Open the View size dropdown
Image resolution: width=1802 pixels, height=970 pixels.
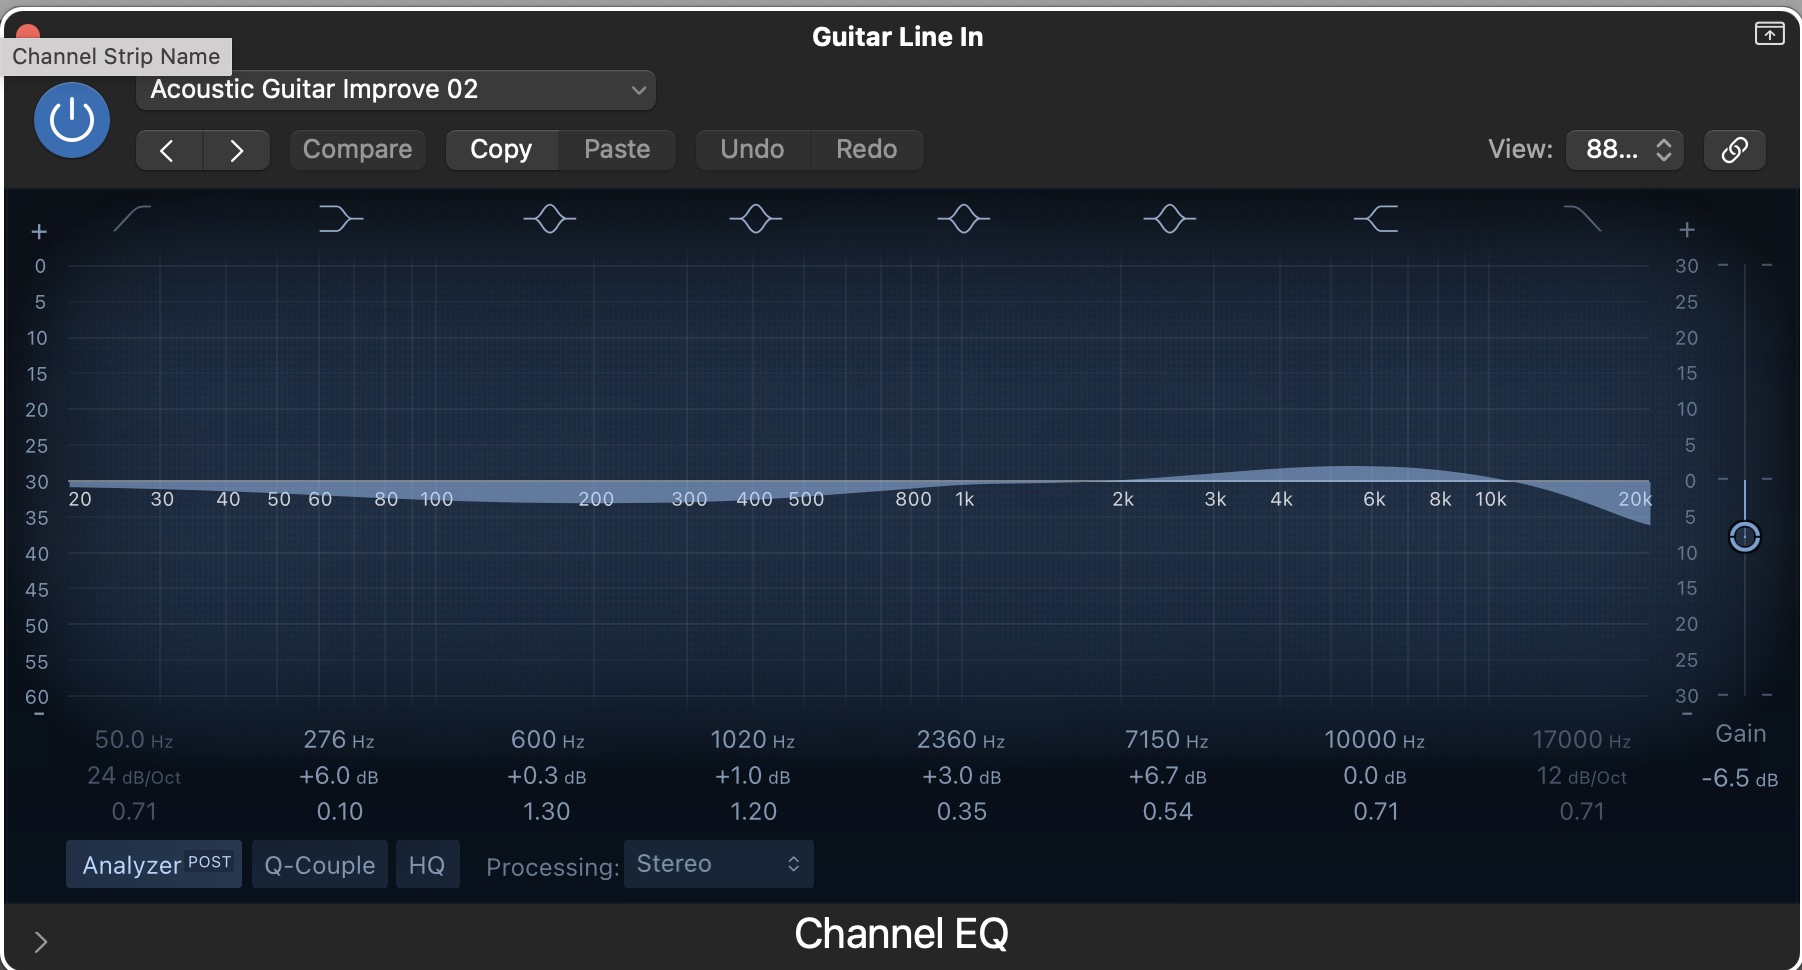pos(1625,150)
